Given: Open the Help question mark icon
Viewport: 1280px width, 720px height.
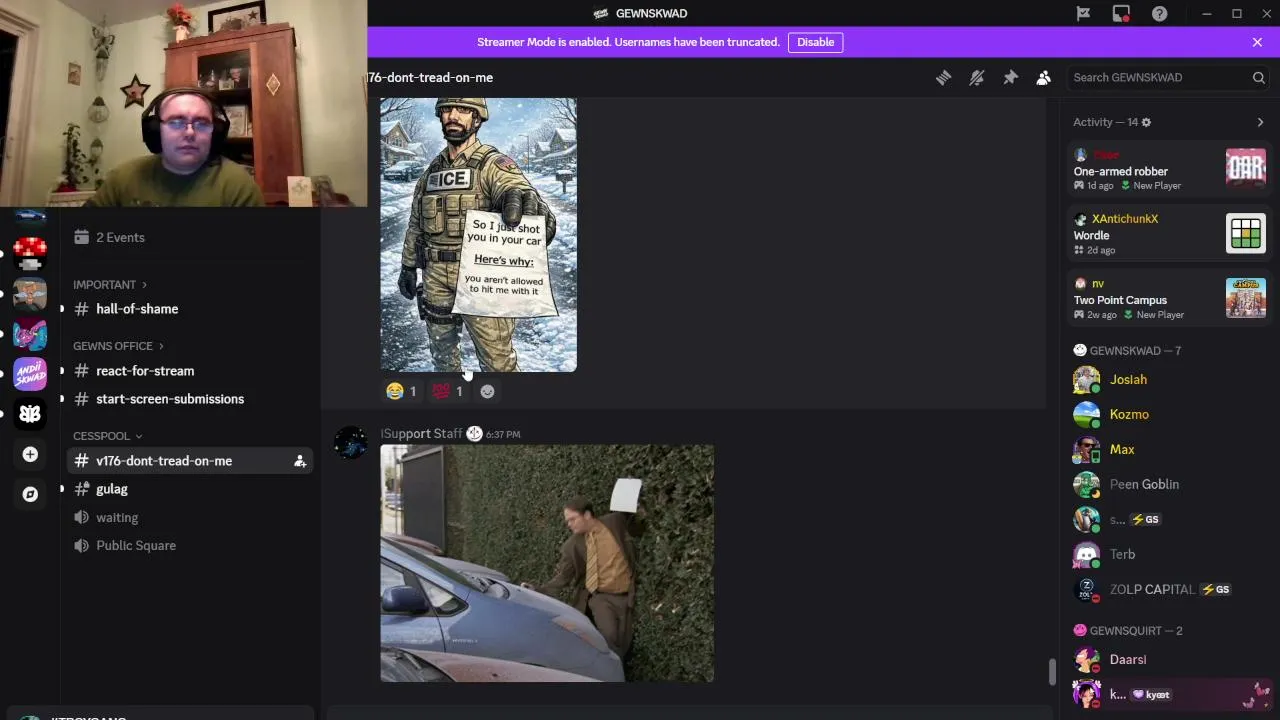Looking at the screenshot, I should [x=1159, y=13].
